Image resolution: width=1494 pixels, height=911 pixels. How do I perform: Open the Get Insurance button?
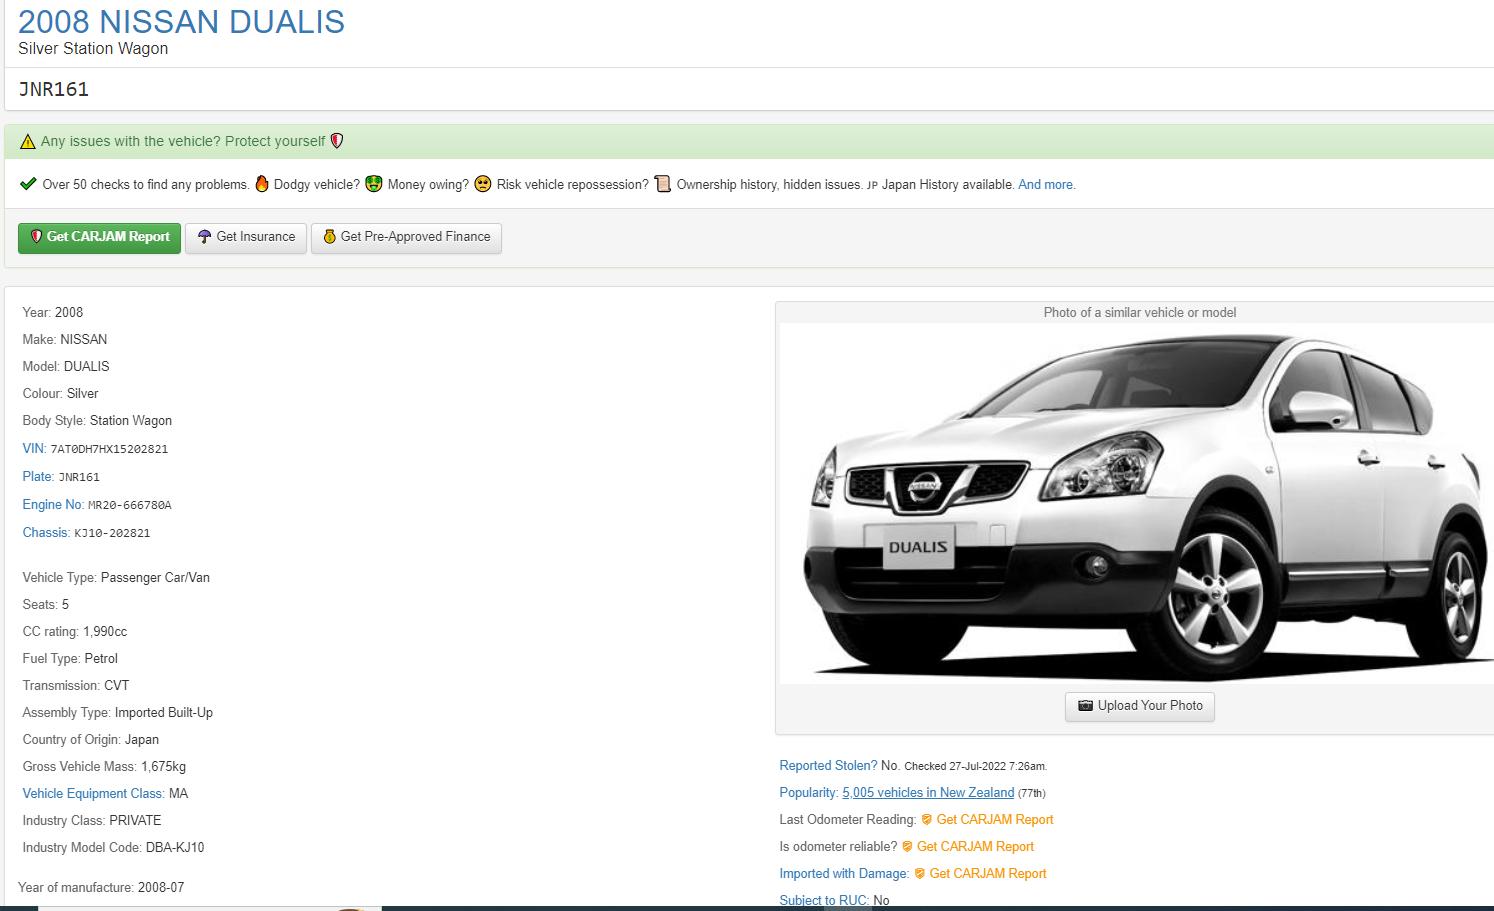coord(246,238)
